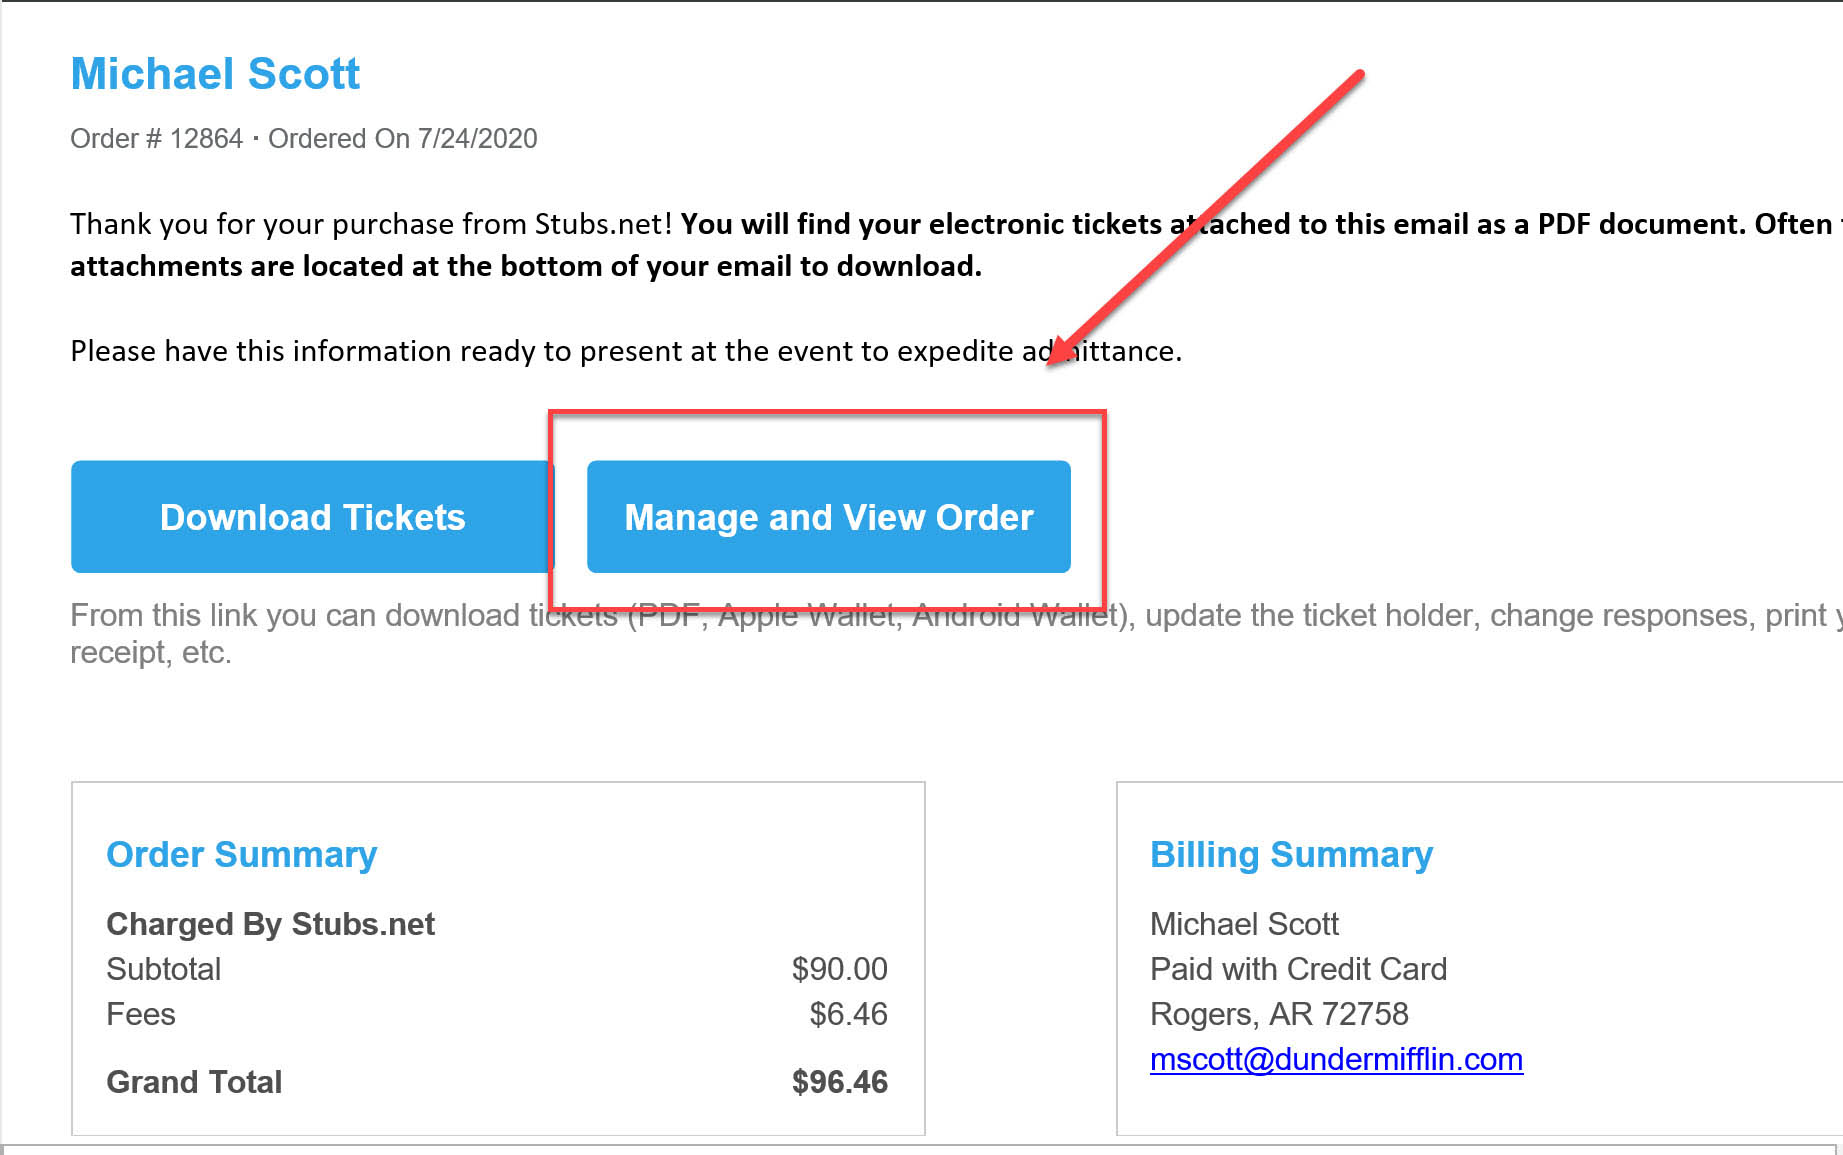Click the Michael Scott heading at top
This screenshot has width=1843, height=1155.
click(215, 74)
